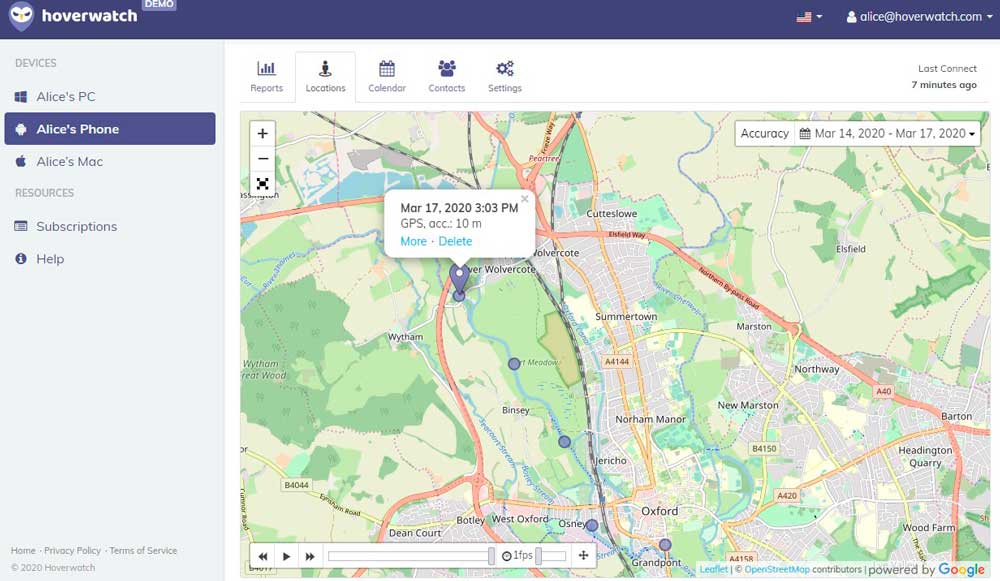Screen dimensions: 1000x581
Task: Zoom out on the map
Action: tap(262, 159)
